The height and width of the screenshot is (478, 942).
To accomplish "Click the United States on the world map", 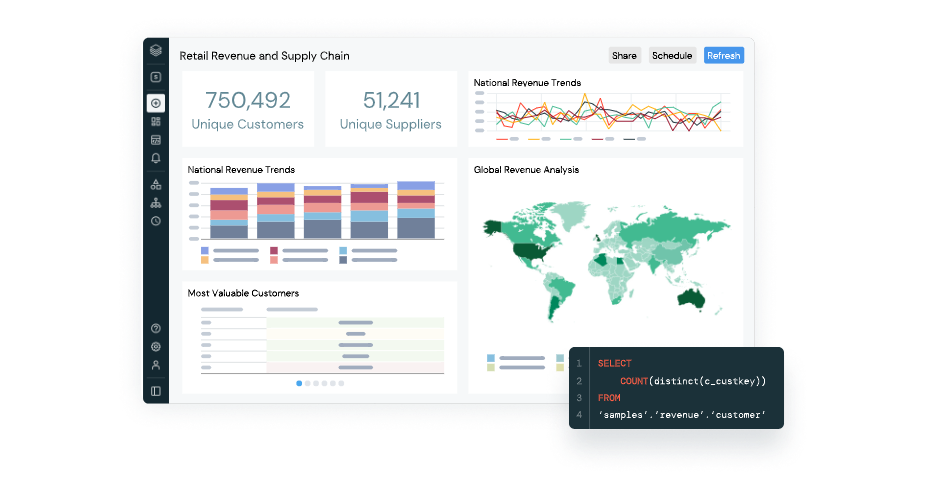I will 525,252.
